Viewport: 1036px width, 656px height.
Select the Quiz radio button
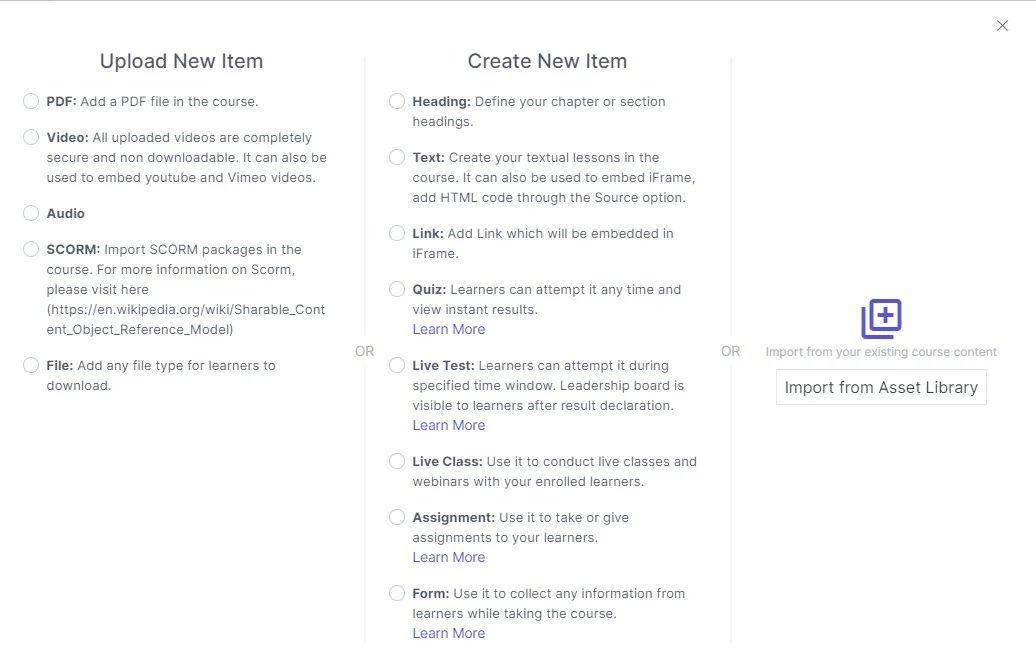click(397, 289)
